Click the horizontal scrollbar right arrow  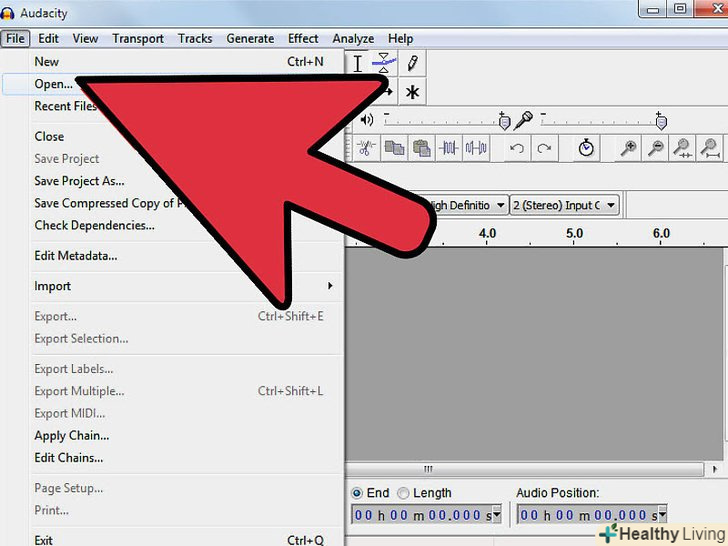(715, 469)
